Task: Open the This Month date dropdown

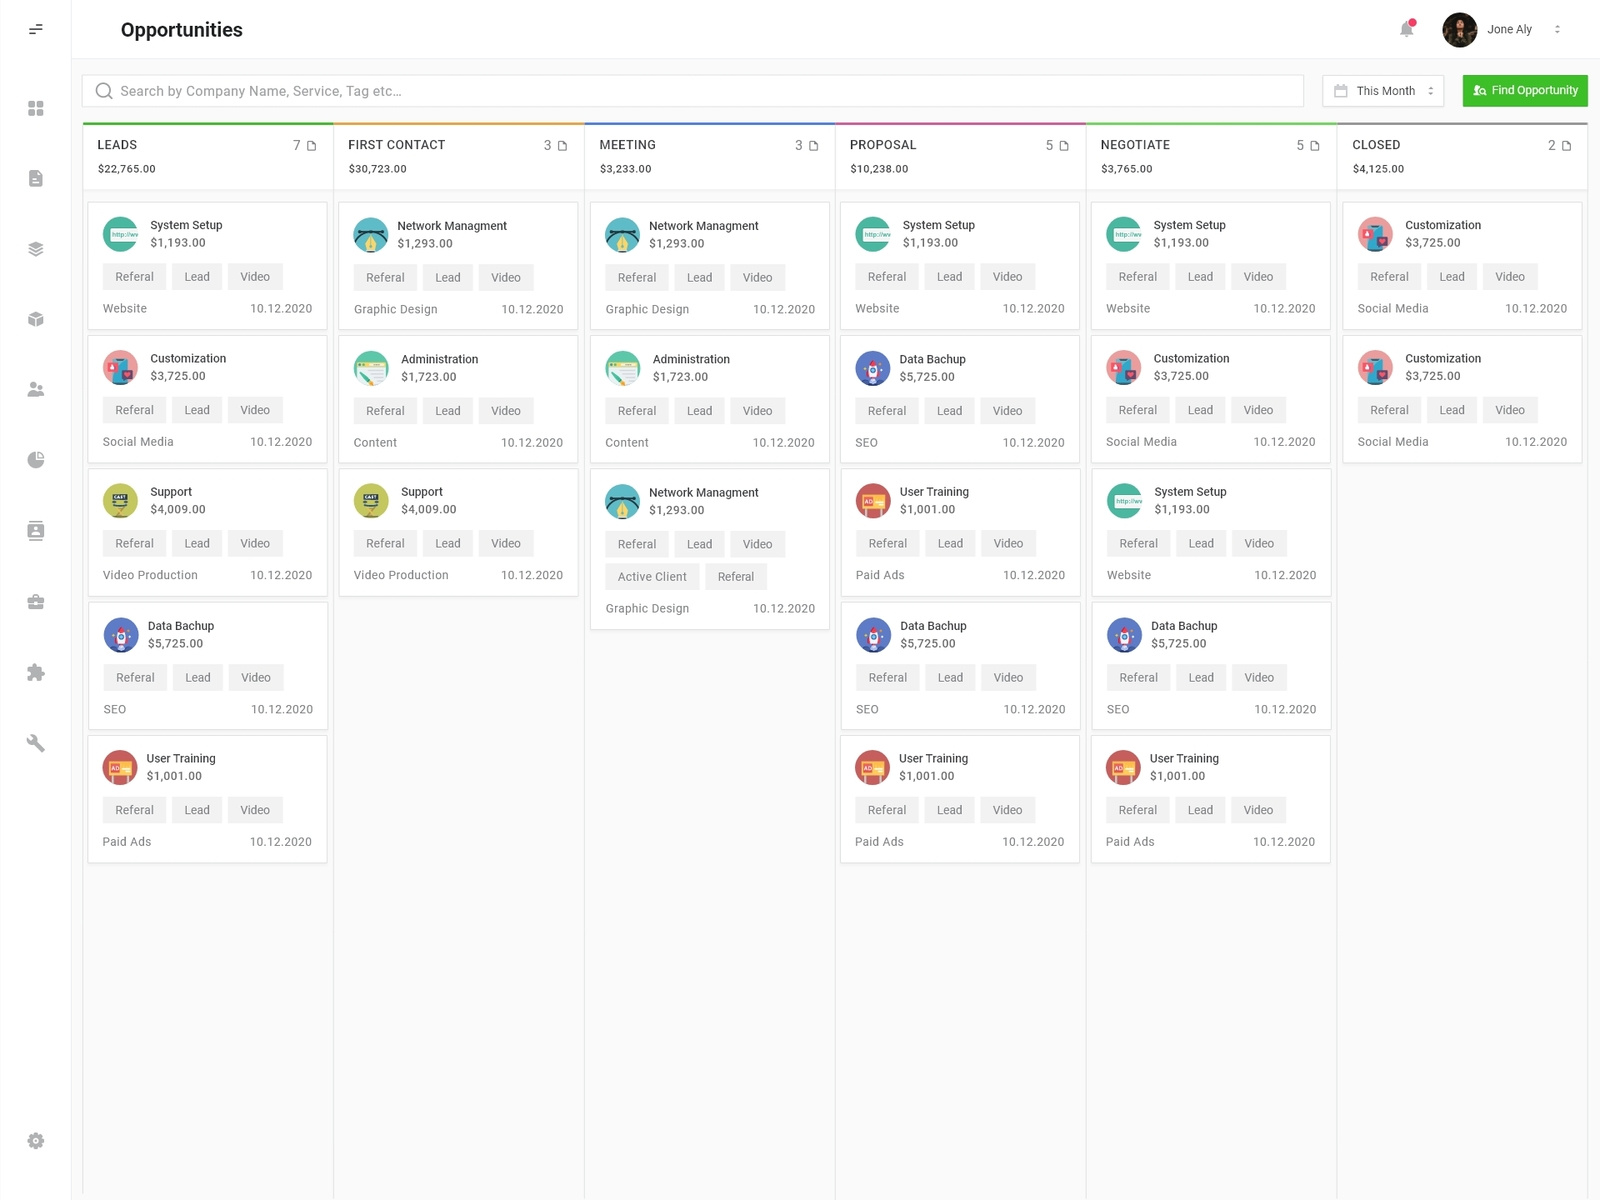Action: [x=1383, y=91]
